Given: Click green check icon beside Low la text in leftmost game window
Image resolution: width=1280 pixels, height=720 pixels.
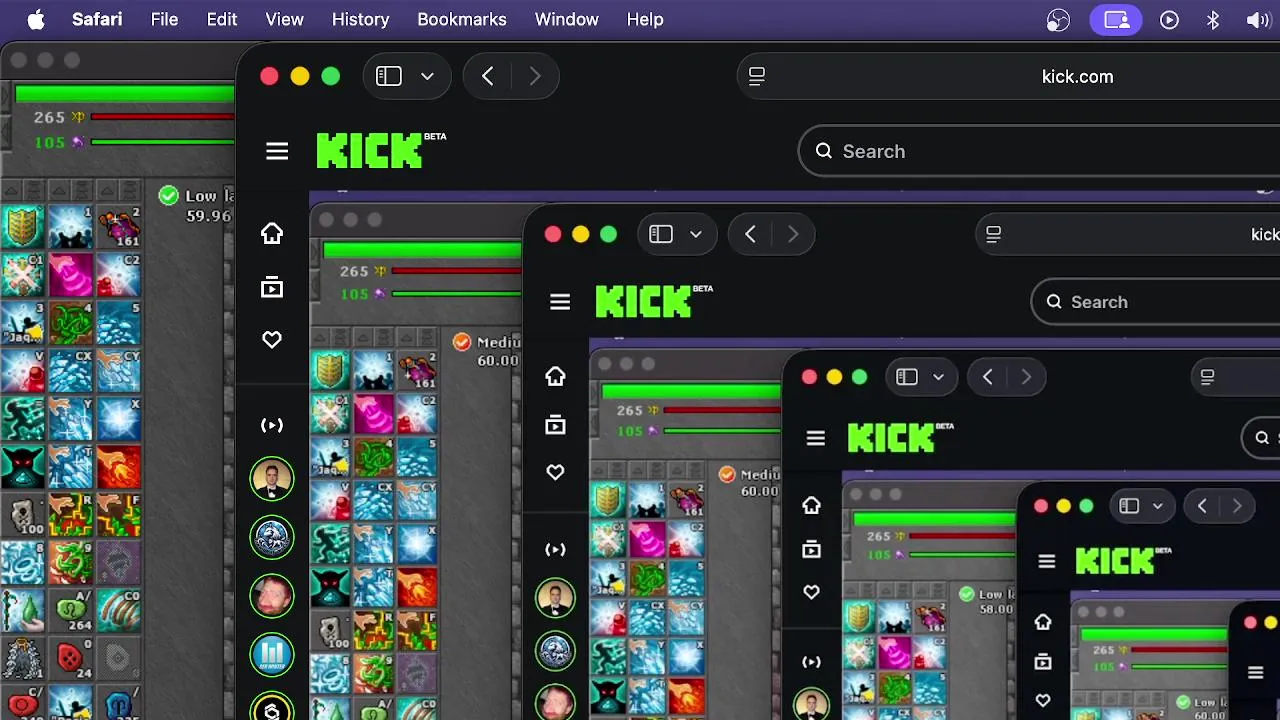Looking at the screenshot, I should click(x=169, y=196).
